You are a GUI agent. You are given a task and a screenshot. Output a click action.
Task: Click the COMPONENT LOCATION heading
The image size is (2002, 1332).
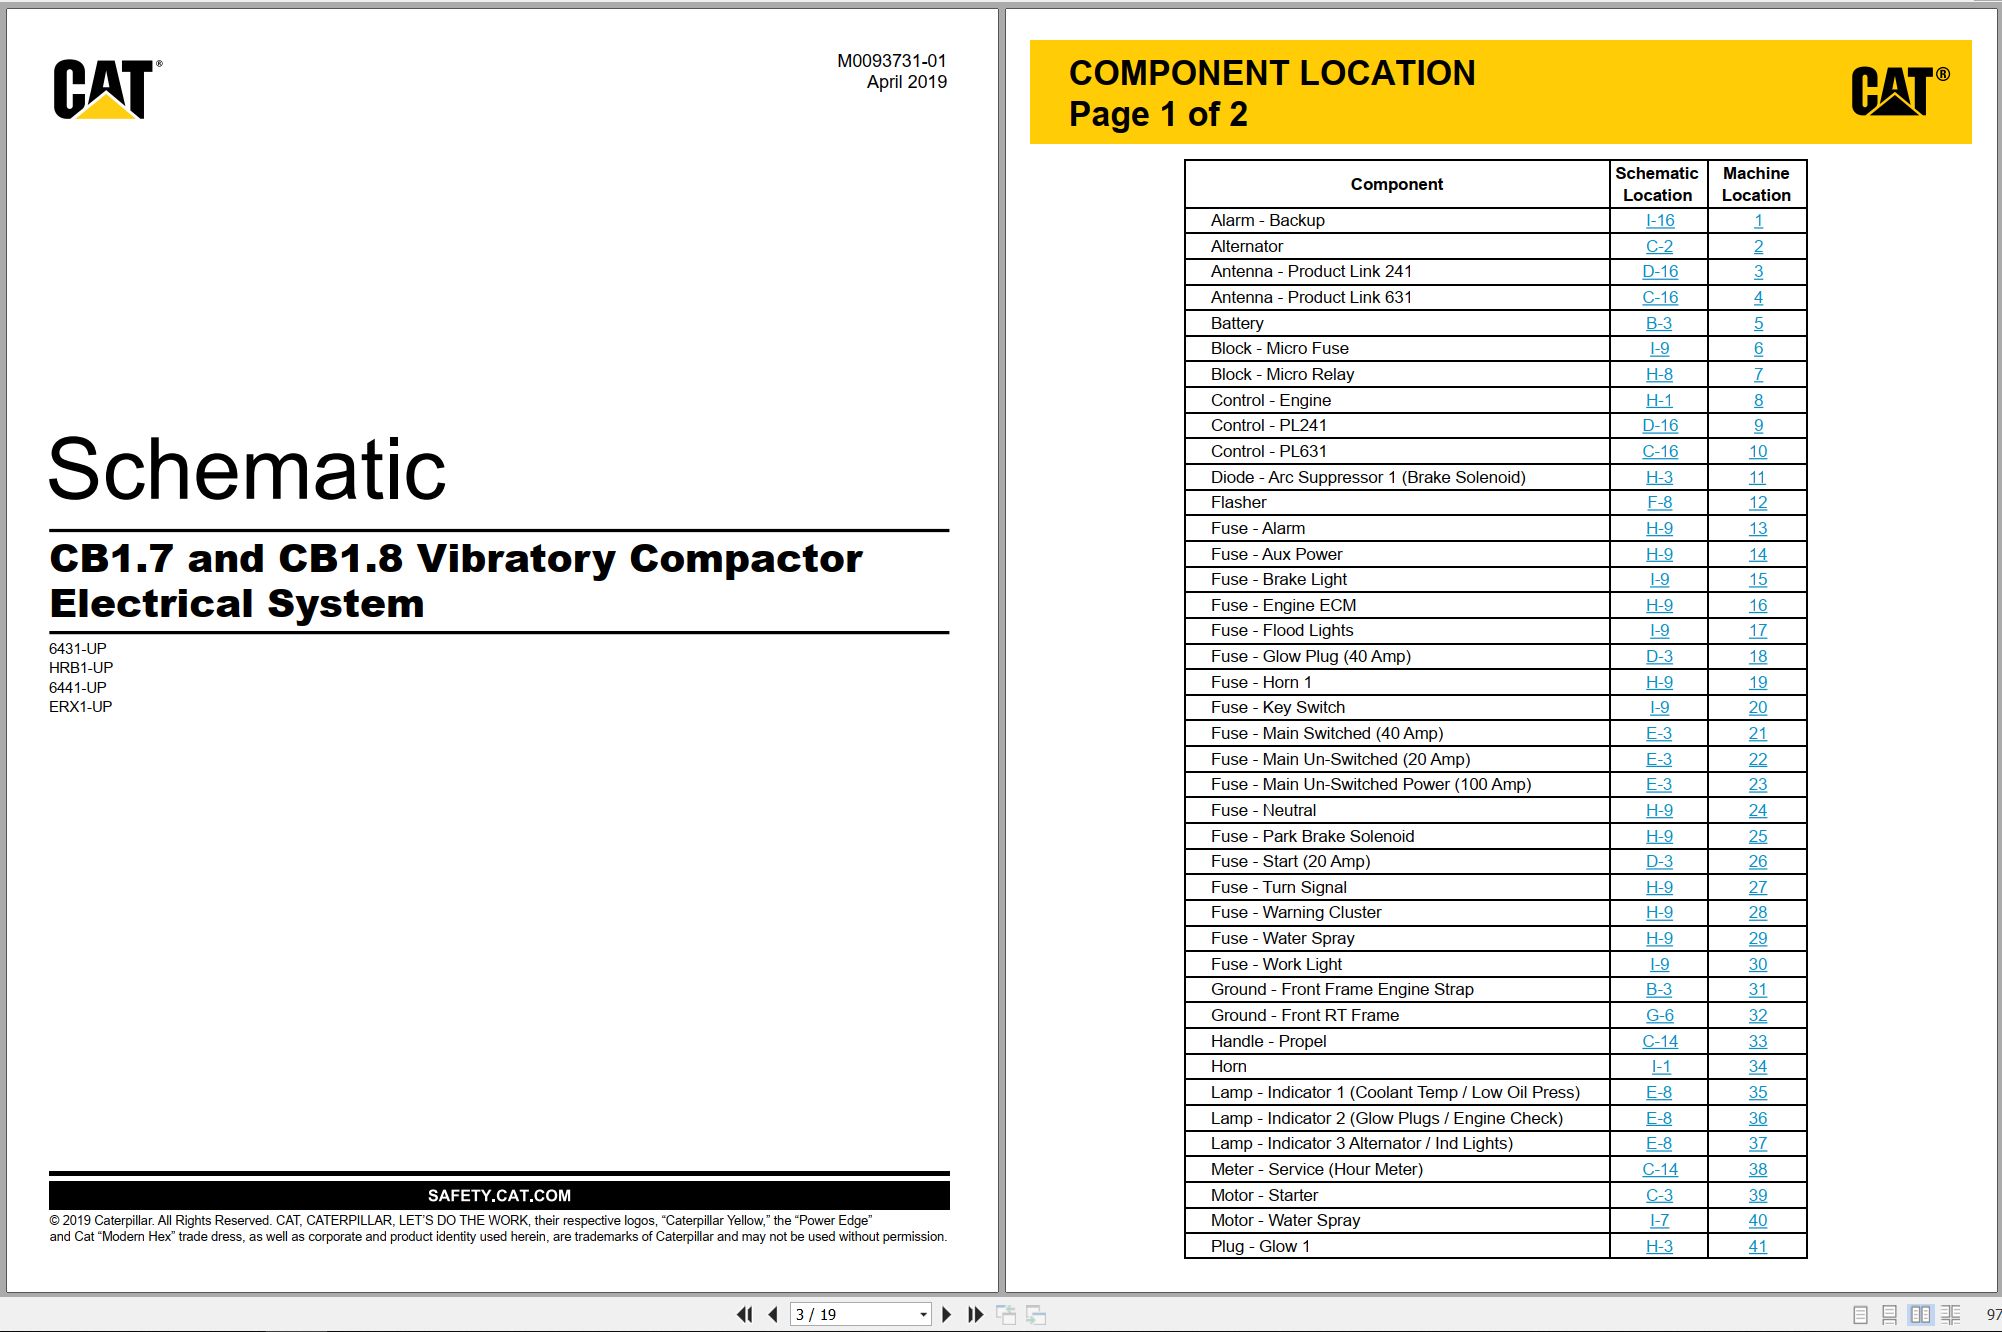1272,73
